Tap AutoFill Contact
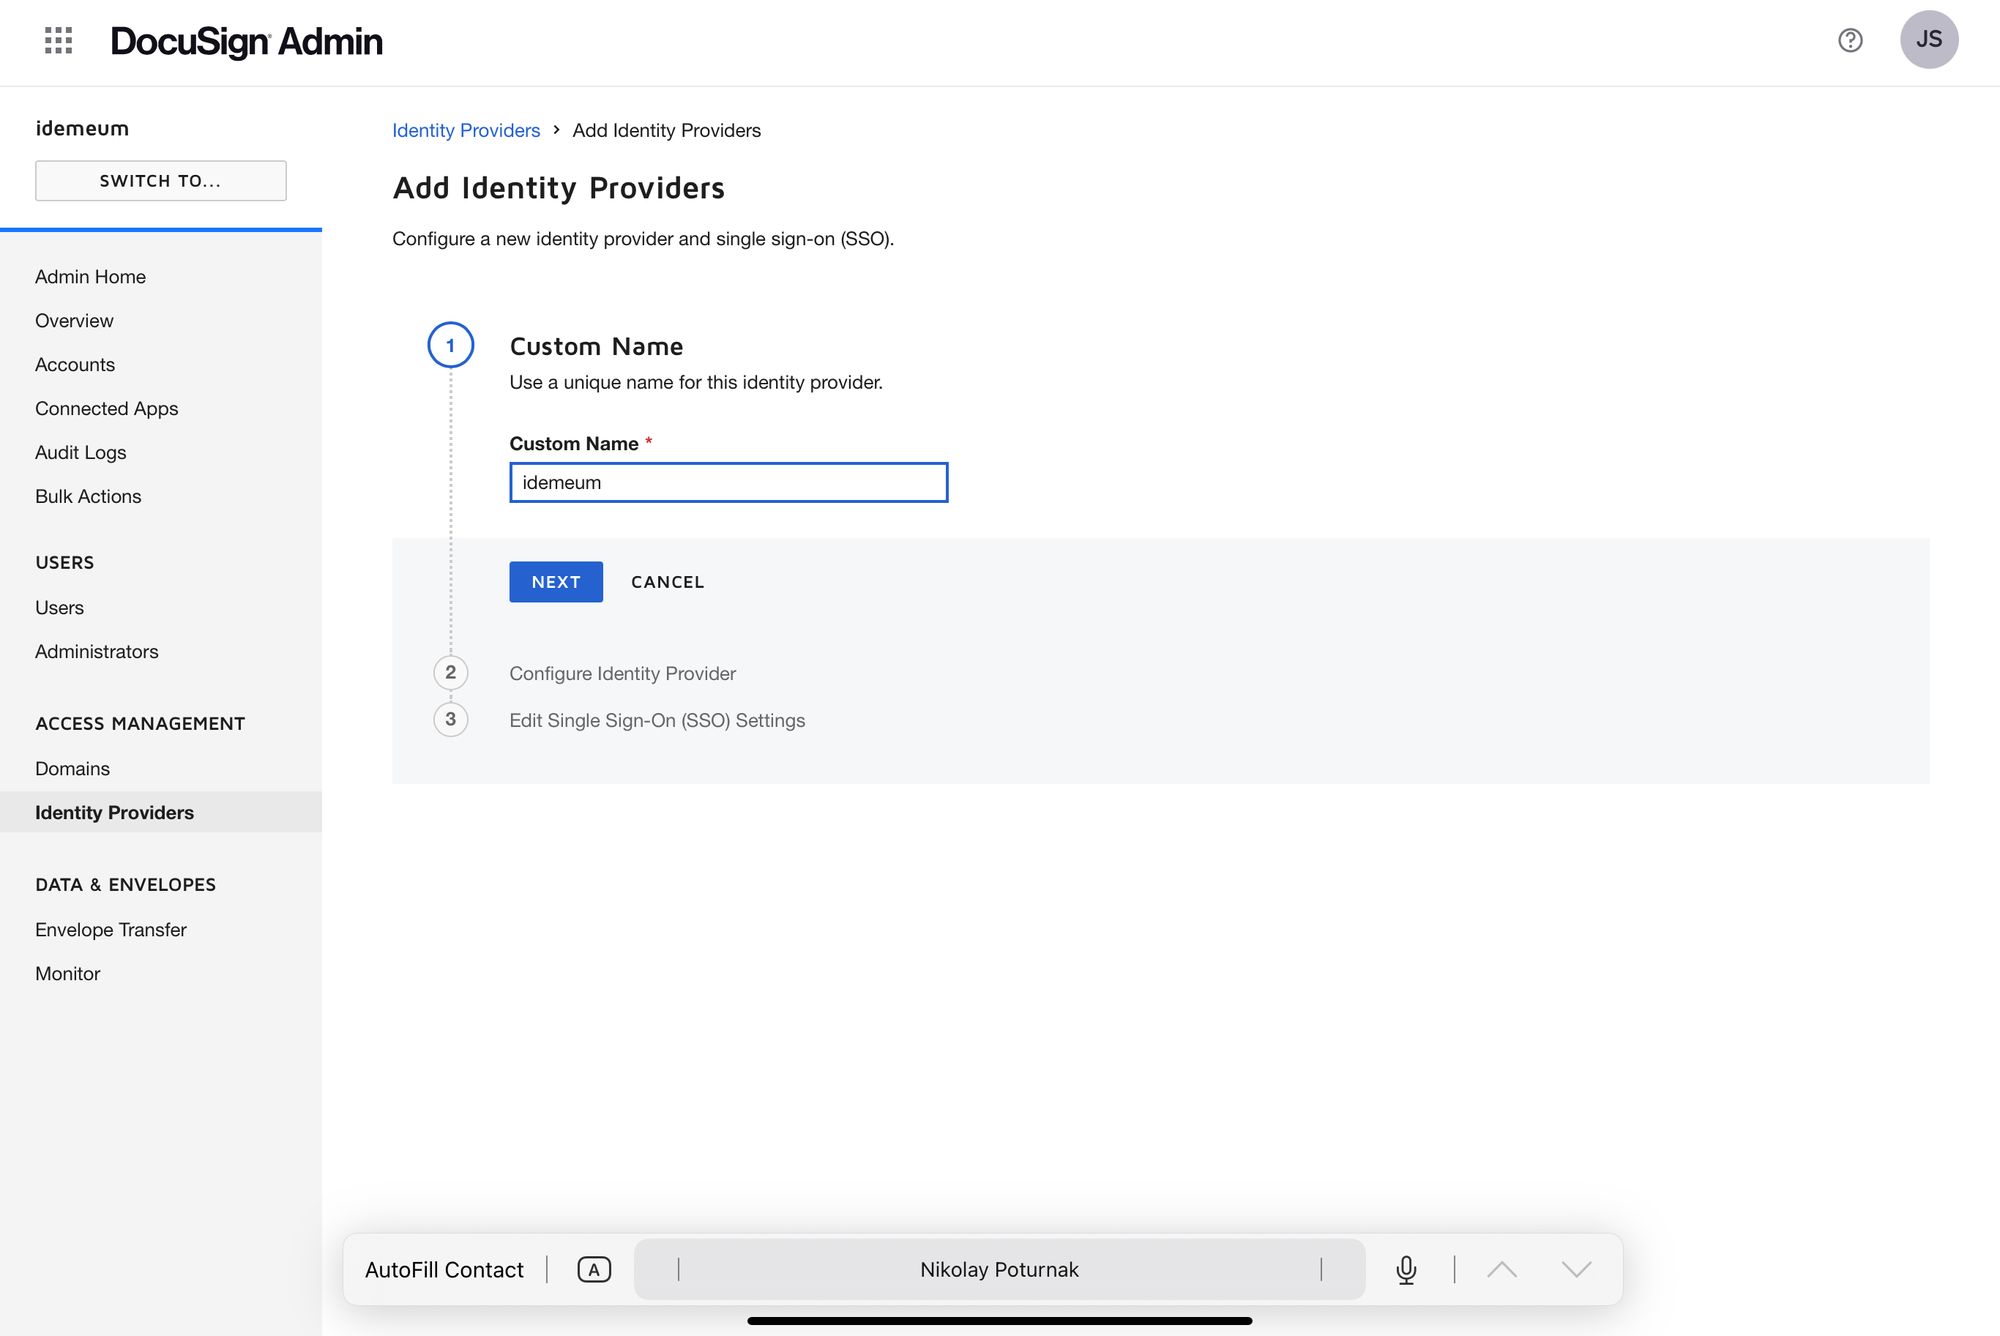Viewport: 2000px width, 1336px height. pyautogui.click(x=444, y=1269)
